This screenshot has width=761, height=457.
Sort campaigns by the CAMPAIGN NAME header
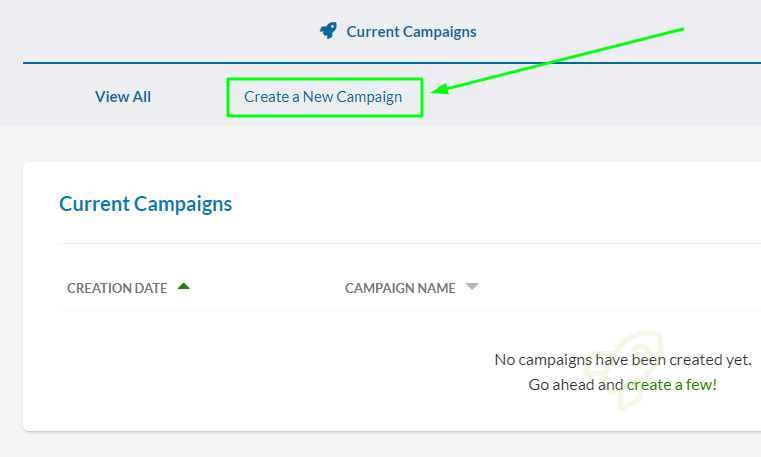coord(400,288)
